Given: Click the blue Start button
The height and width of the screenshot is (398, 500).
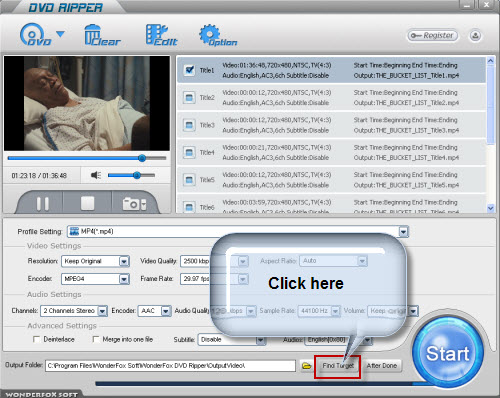Looking at the screenshot, I should (448, 353).
